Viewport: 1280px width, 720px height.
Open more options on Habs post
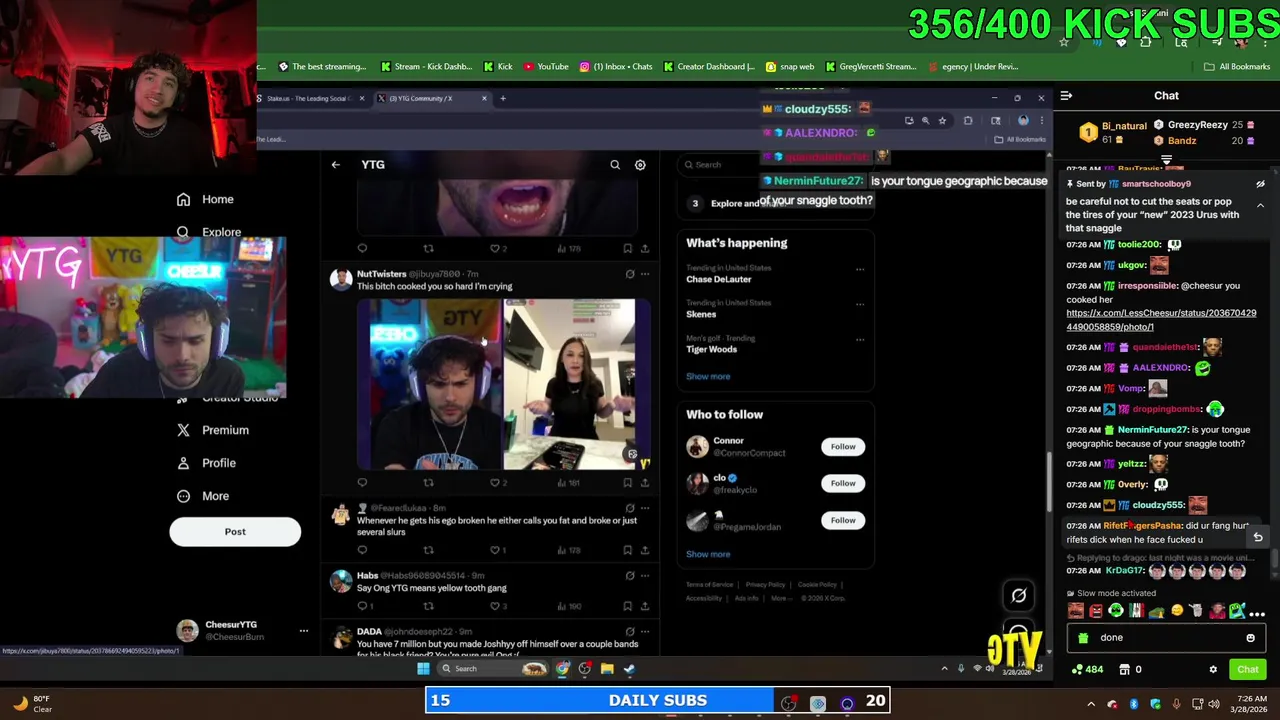pyautogui.click(x=645, y=576)
